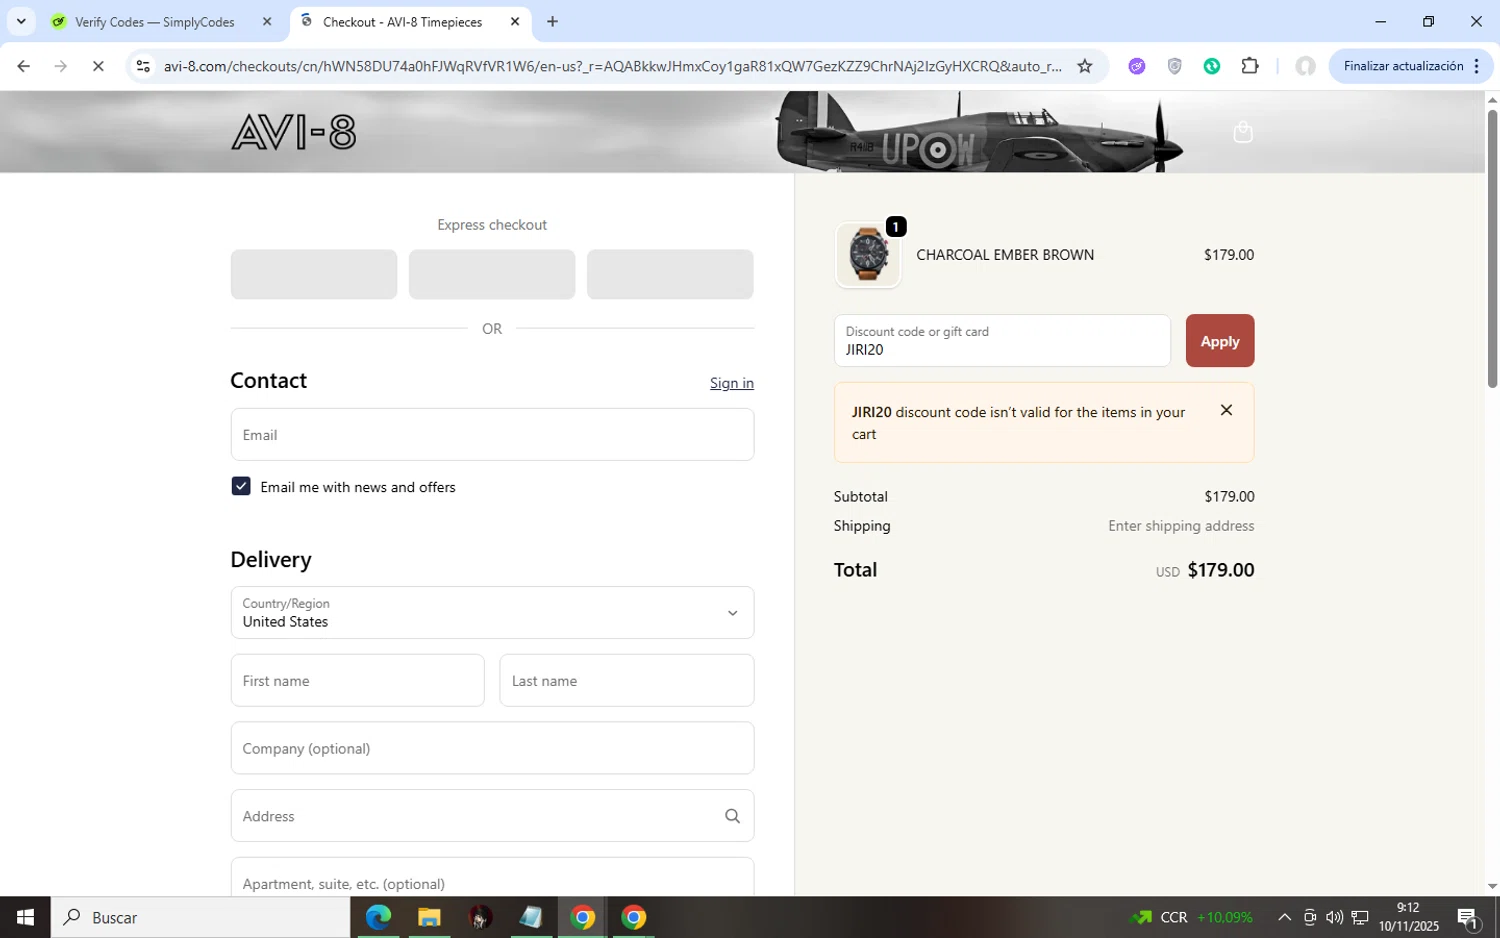The width and height of the screenshot is (1500, 938).
Task: Open the dark red round app on taskbar
Action: [x=480, y=917]
